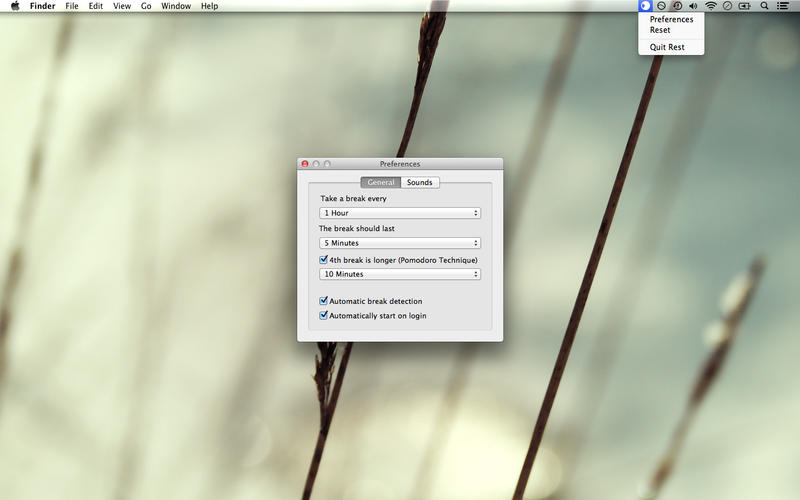
Task: Open the Apple menu
Action: tap(15, 6)
